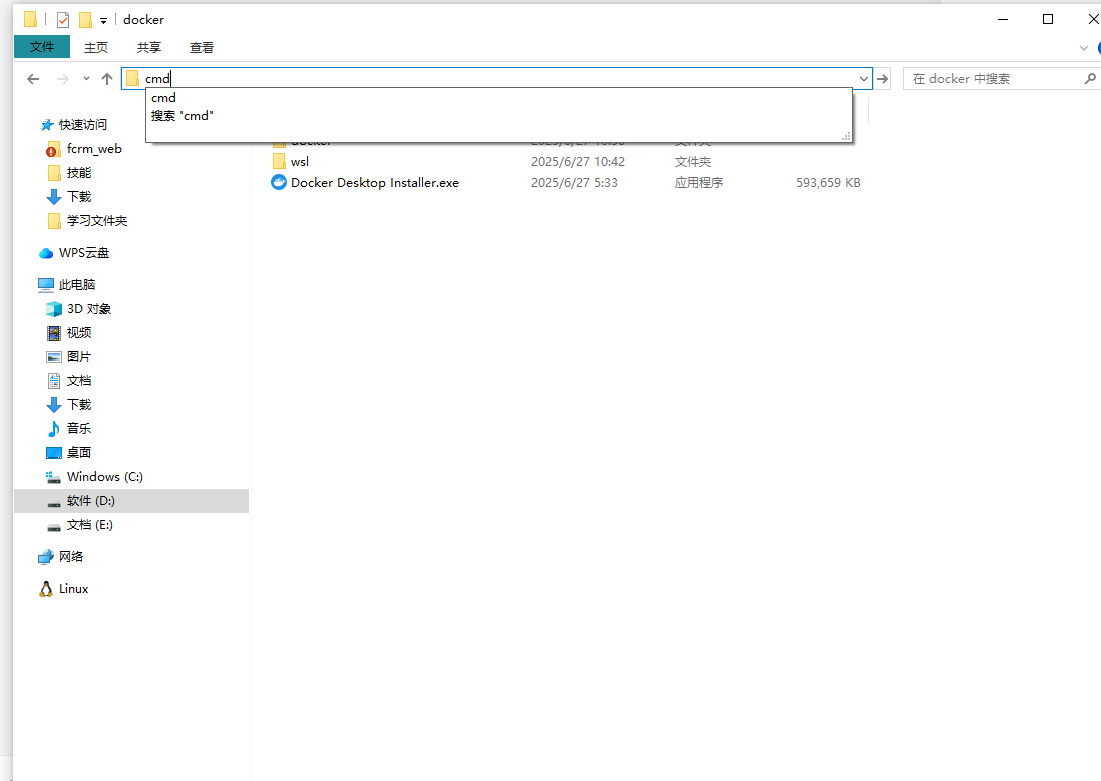Select 网络 in the navigation pane

pyautogui.click(x=71, y=556)
